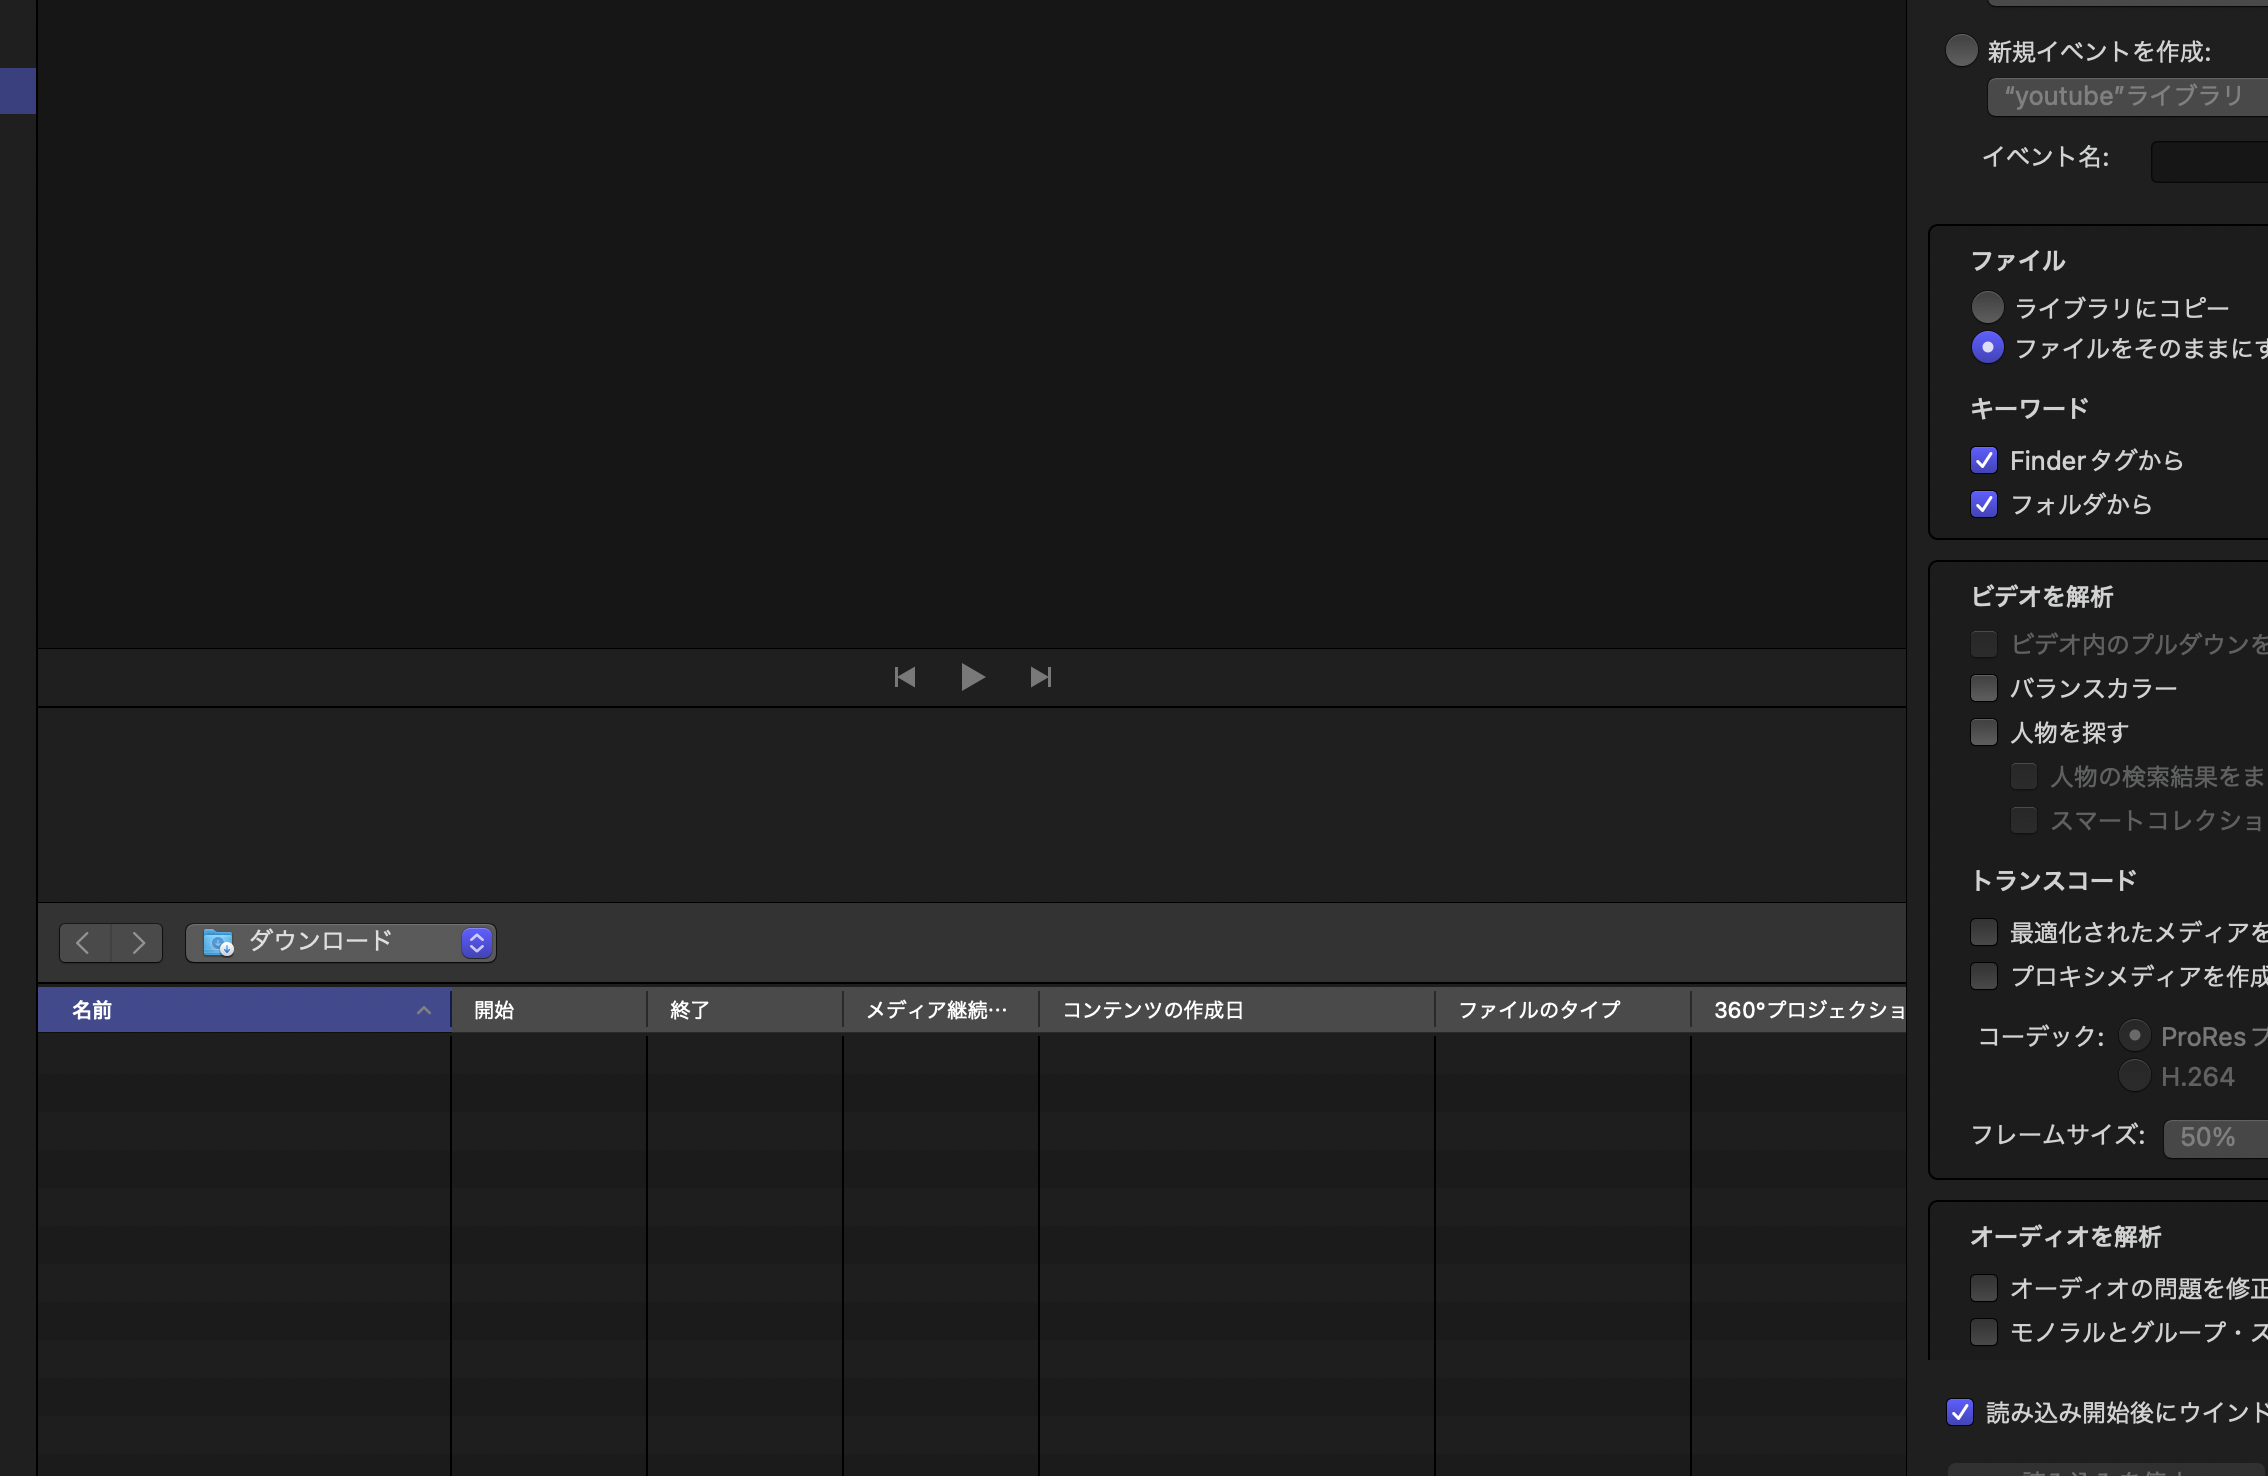
Task: Choose ライブラリにコピー option
Action: (x=1987, y=307)
